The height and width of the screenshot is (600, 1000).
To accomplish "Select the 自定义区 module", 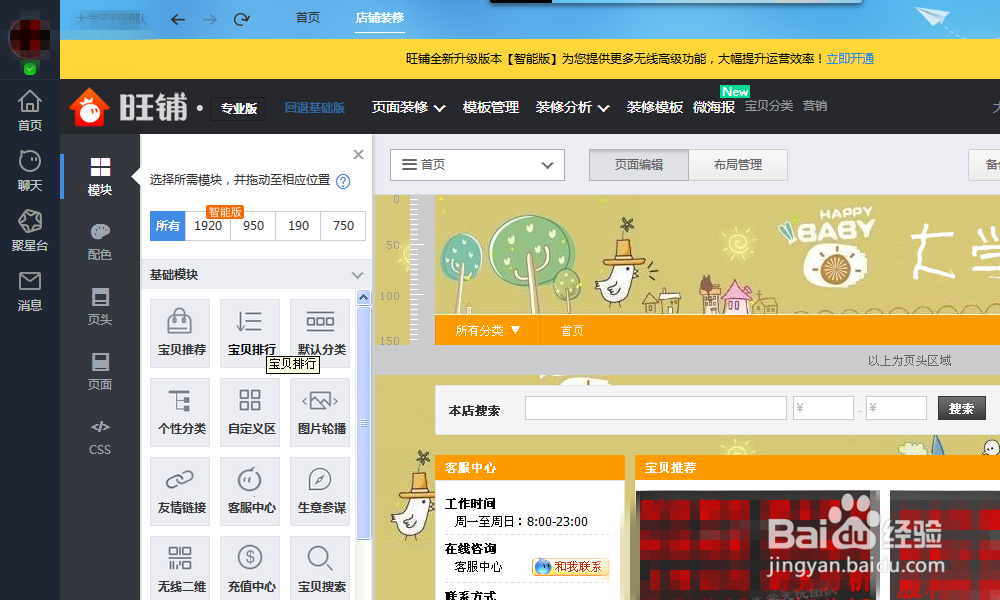I will (x=250, y=413).
